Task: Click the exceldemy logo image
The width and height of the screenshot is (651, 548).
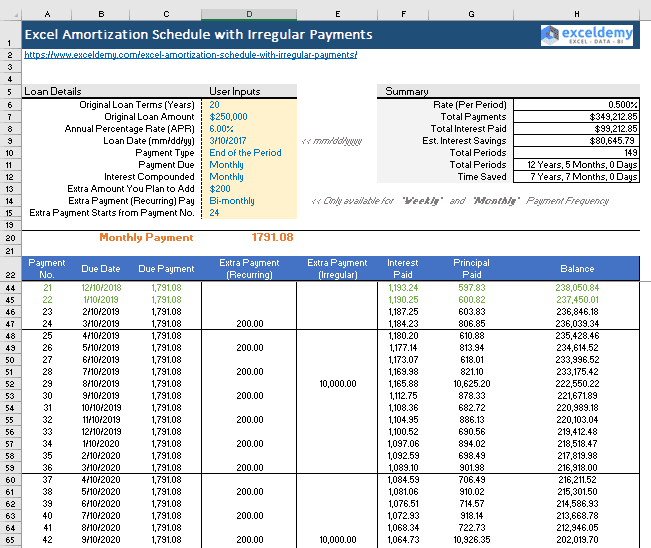Action: 587,35
